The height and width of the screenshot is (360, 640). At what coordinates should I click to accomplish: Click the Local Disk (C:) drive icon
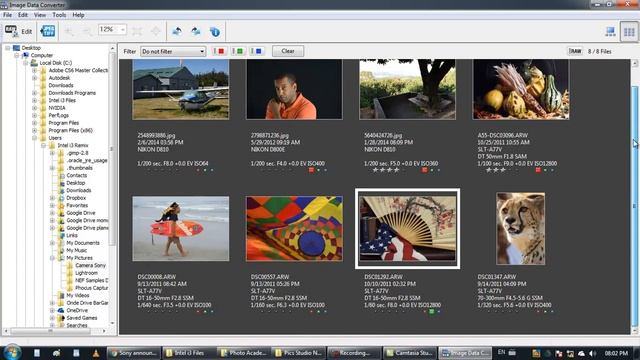[x=34, y=62]
